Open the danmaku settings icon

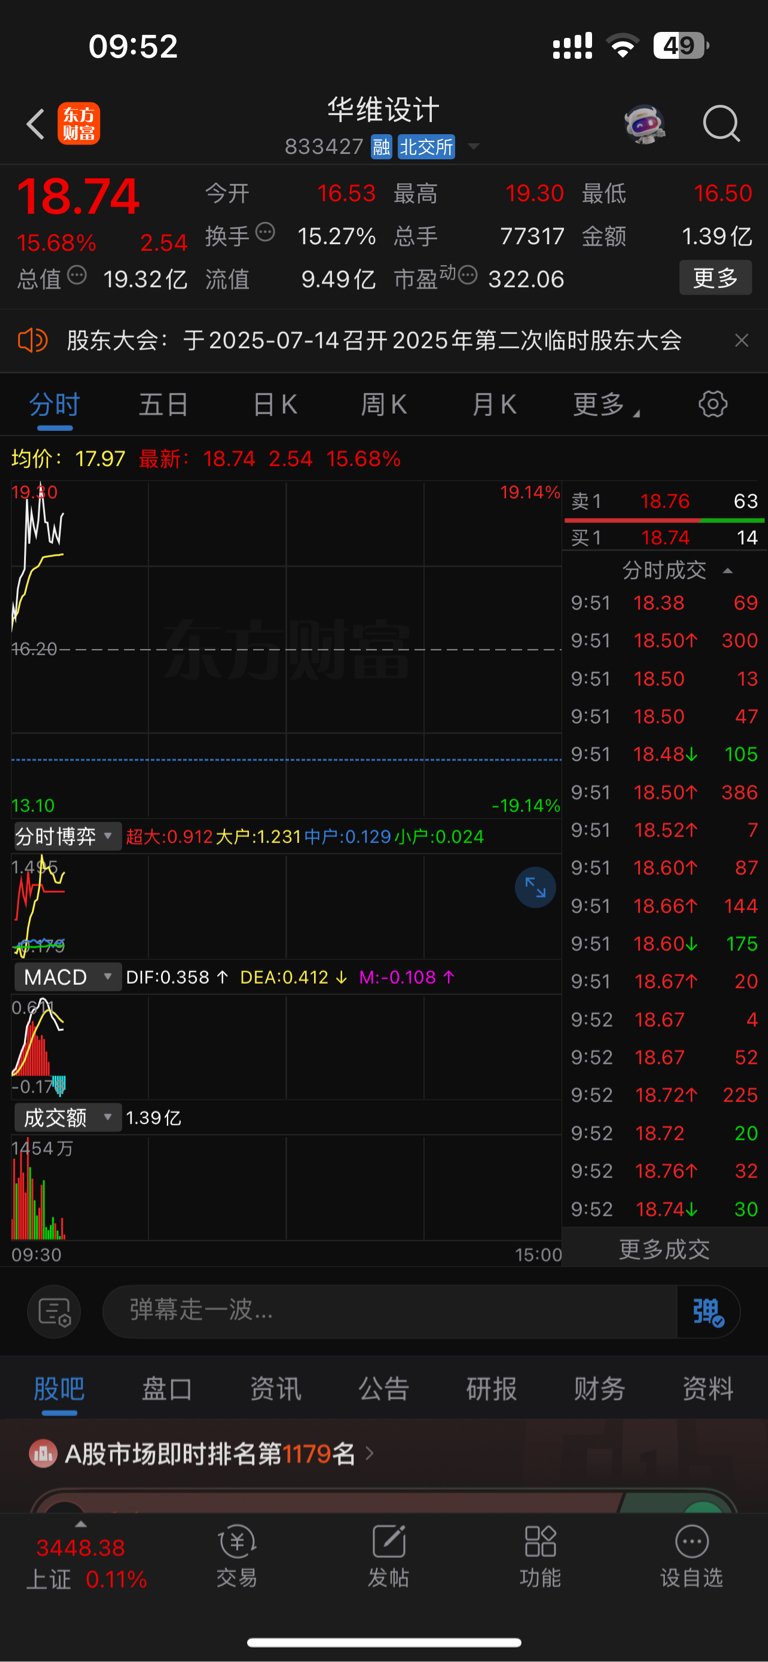(54, 1311)
